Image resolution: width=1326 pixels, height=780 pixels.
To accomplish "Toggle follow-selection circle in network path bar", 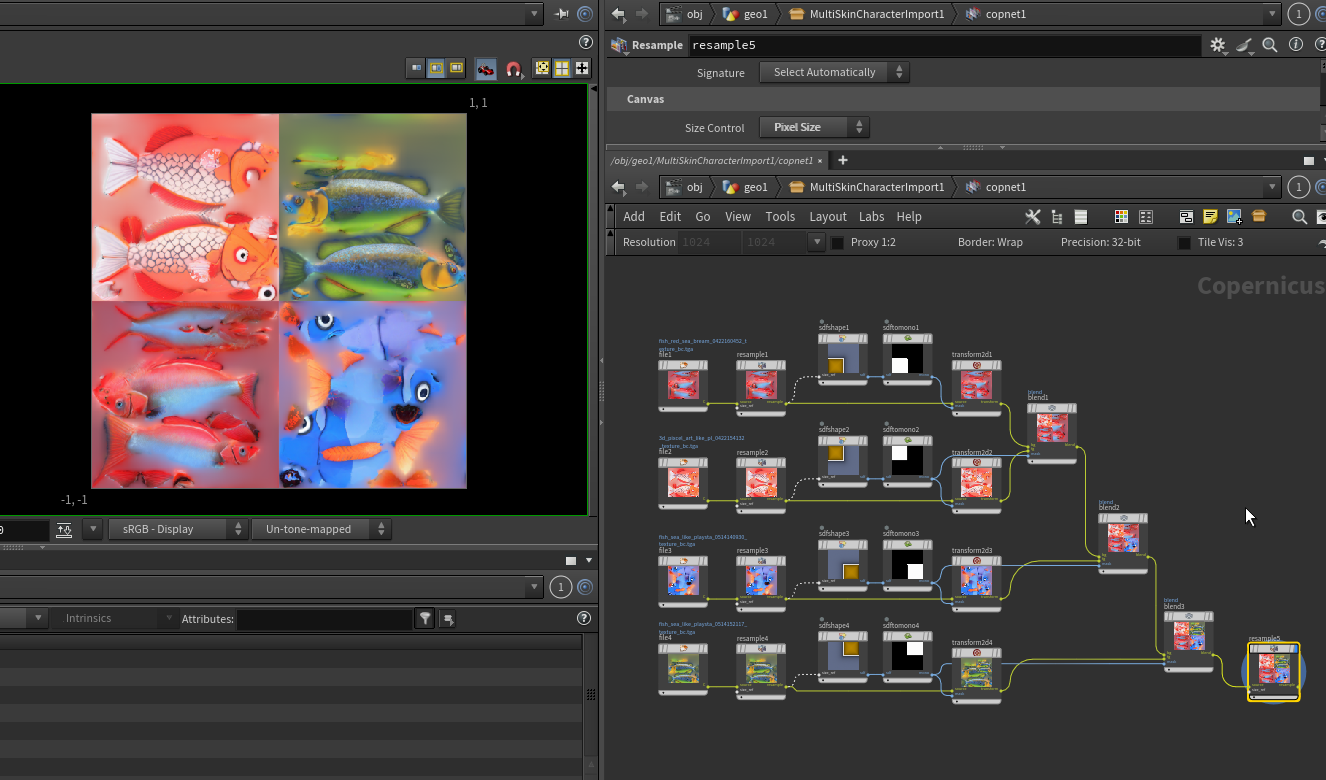I will coord(1322,187).
